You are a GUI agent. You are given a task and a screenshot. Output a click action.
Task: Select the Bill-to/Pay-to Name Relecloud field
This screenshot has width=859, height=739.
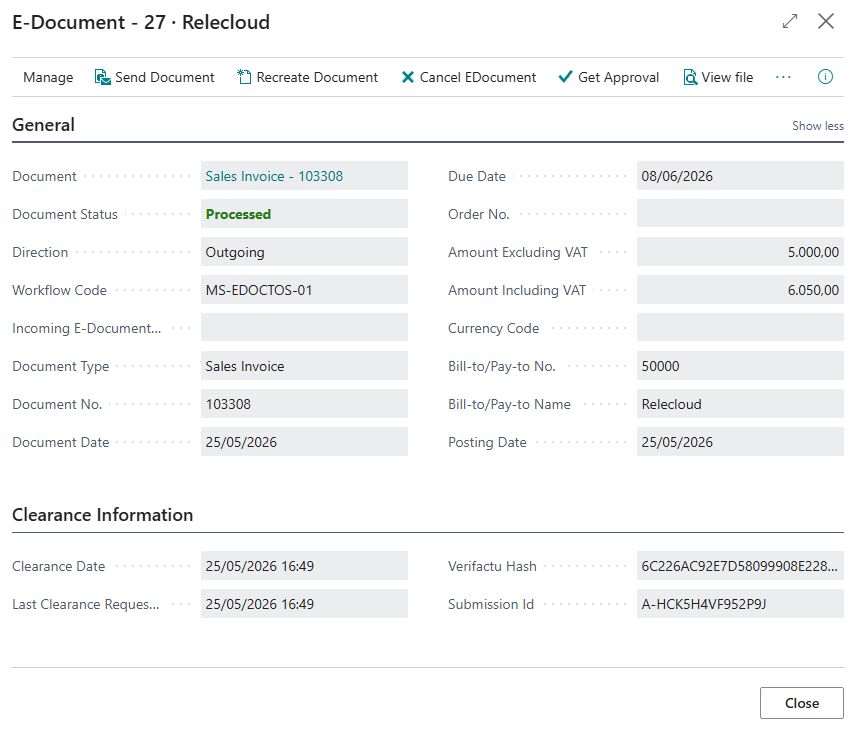740,404
